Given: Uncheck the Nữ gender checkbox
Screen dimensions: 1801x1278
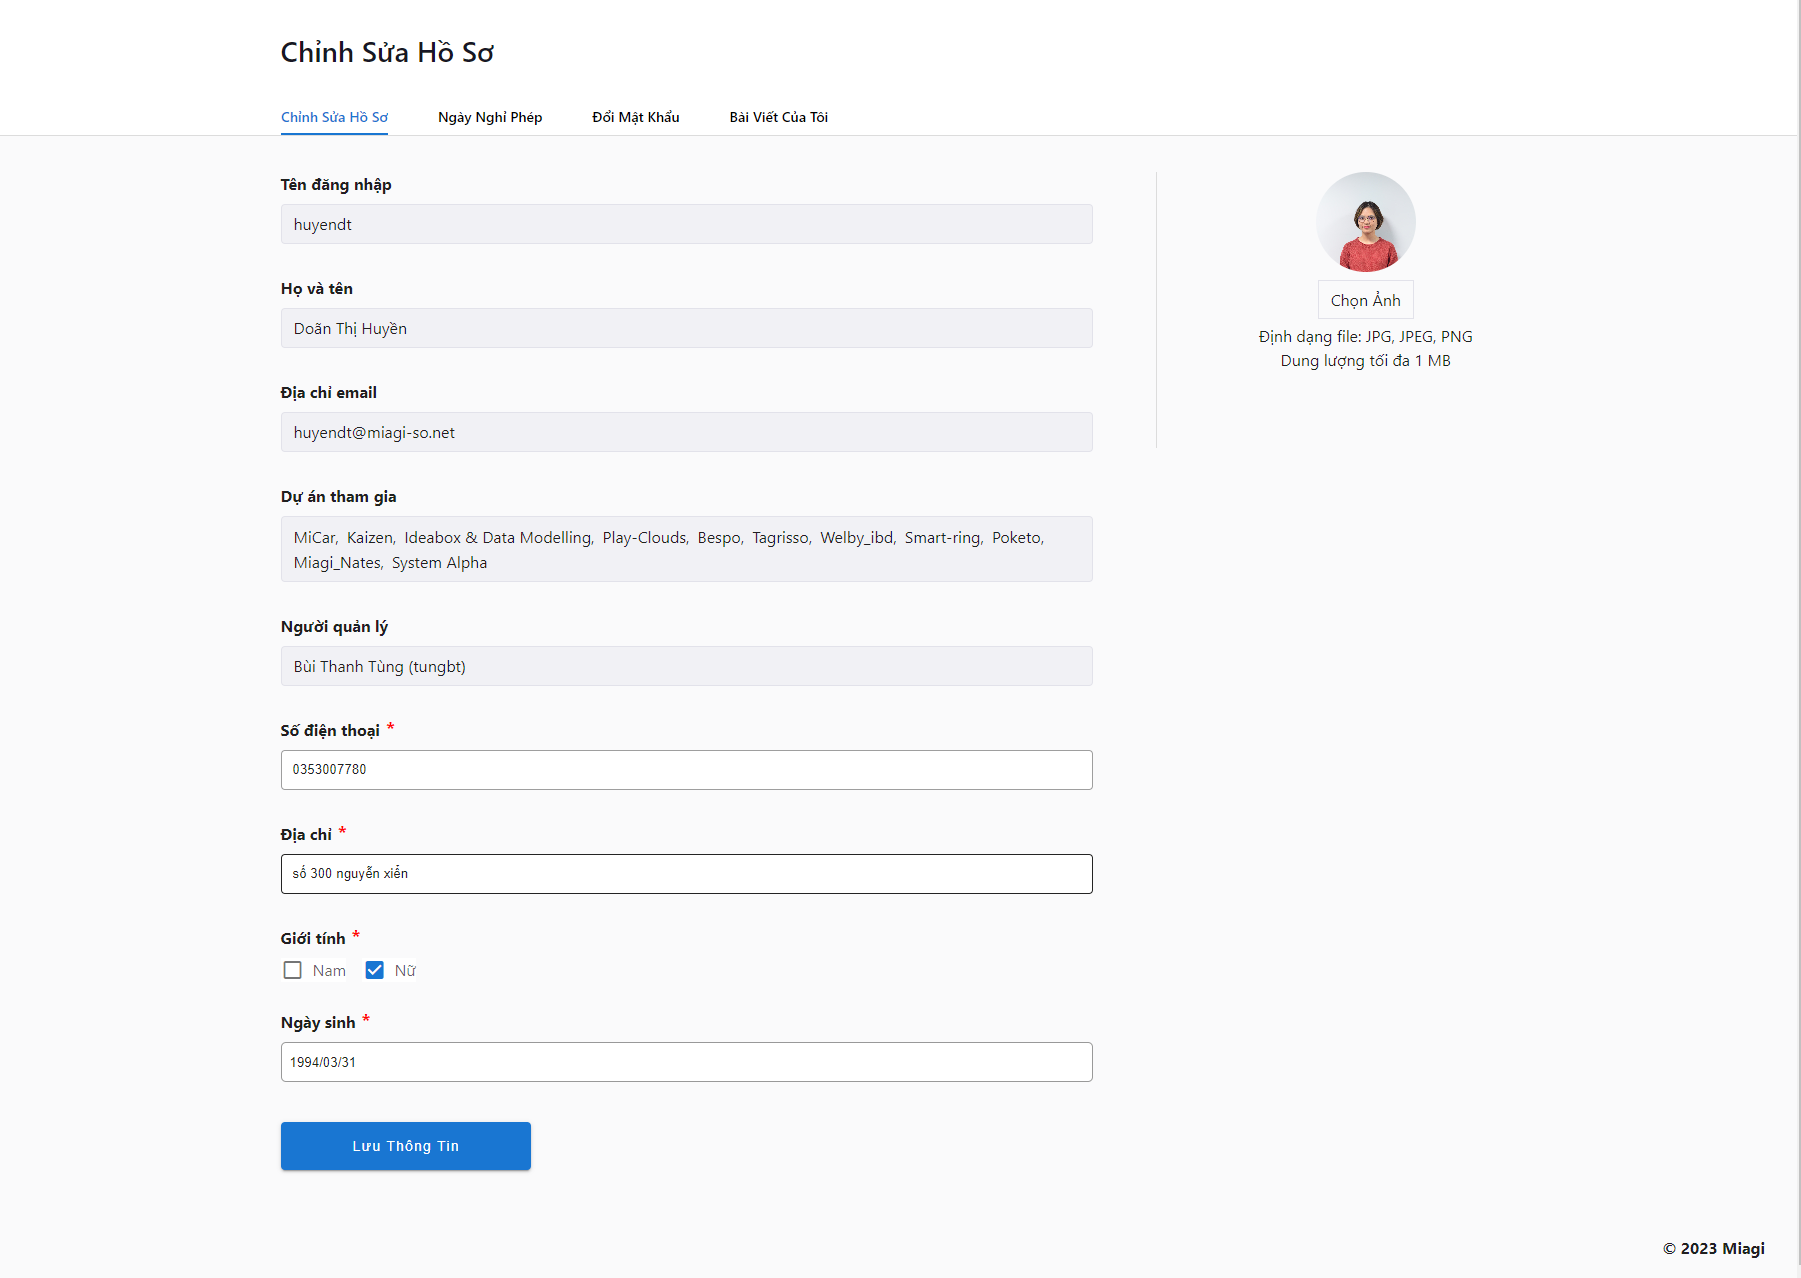Looking at the screenshot, I should coord(374,970).
